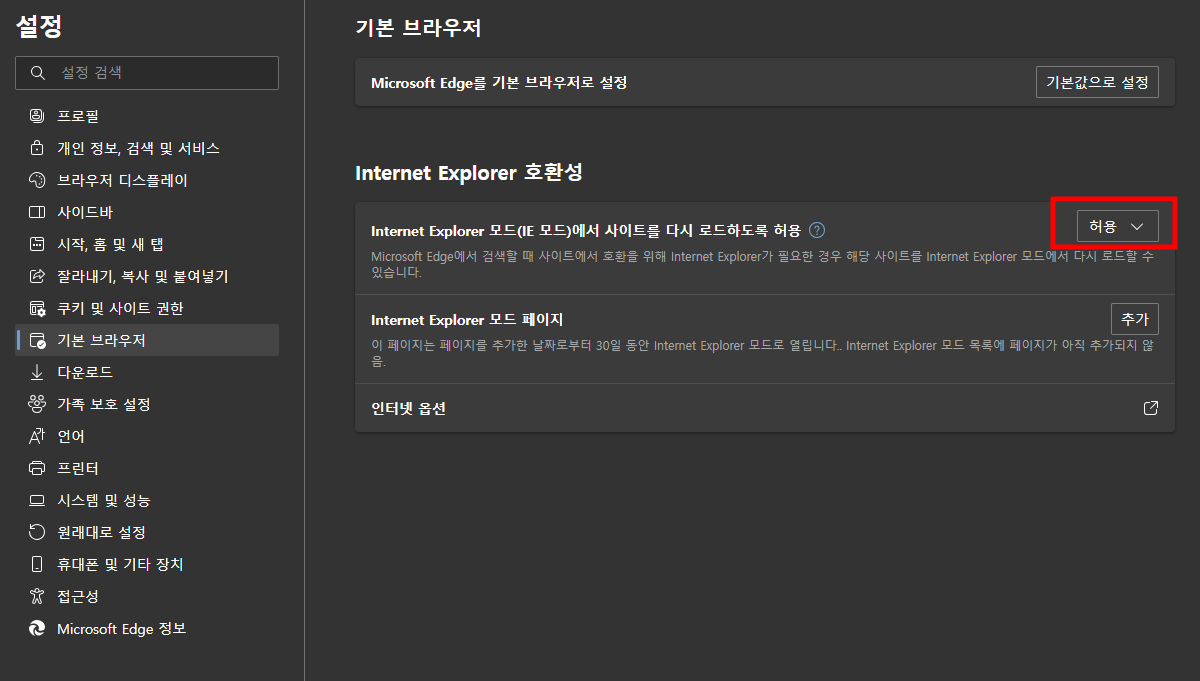Open 브라우저 디스플레이 settings

coord(148,180)
